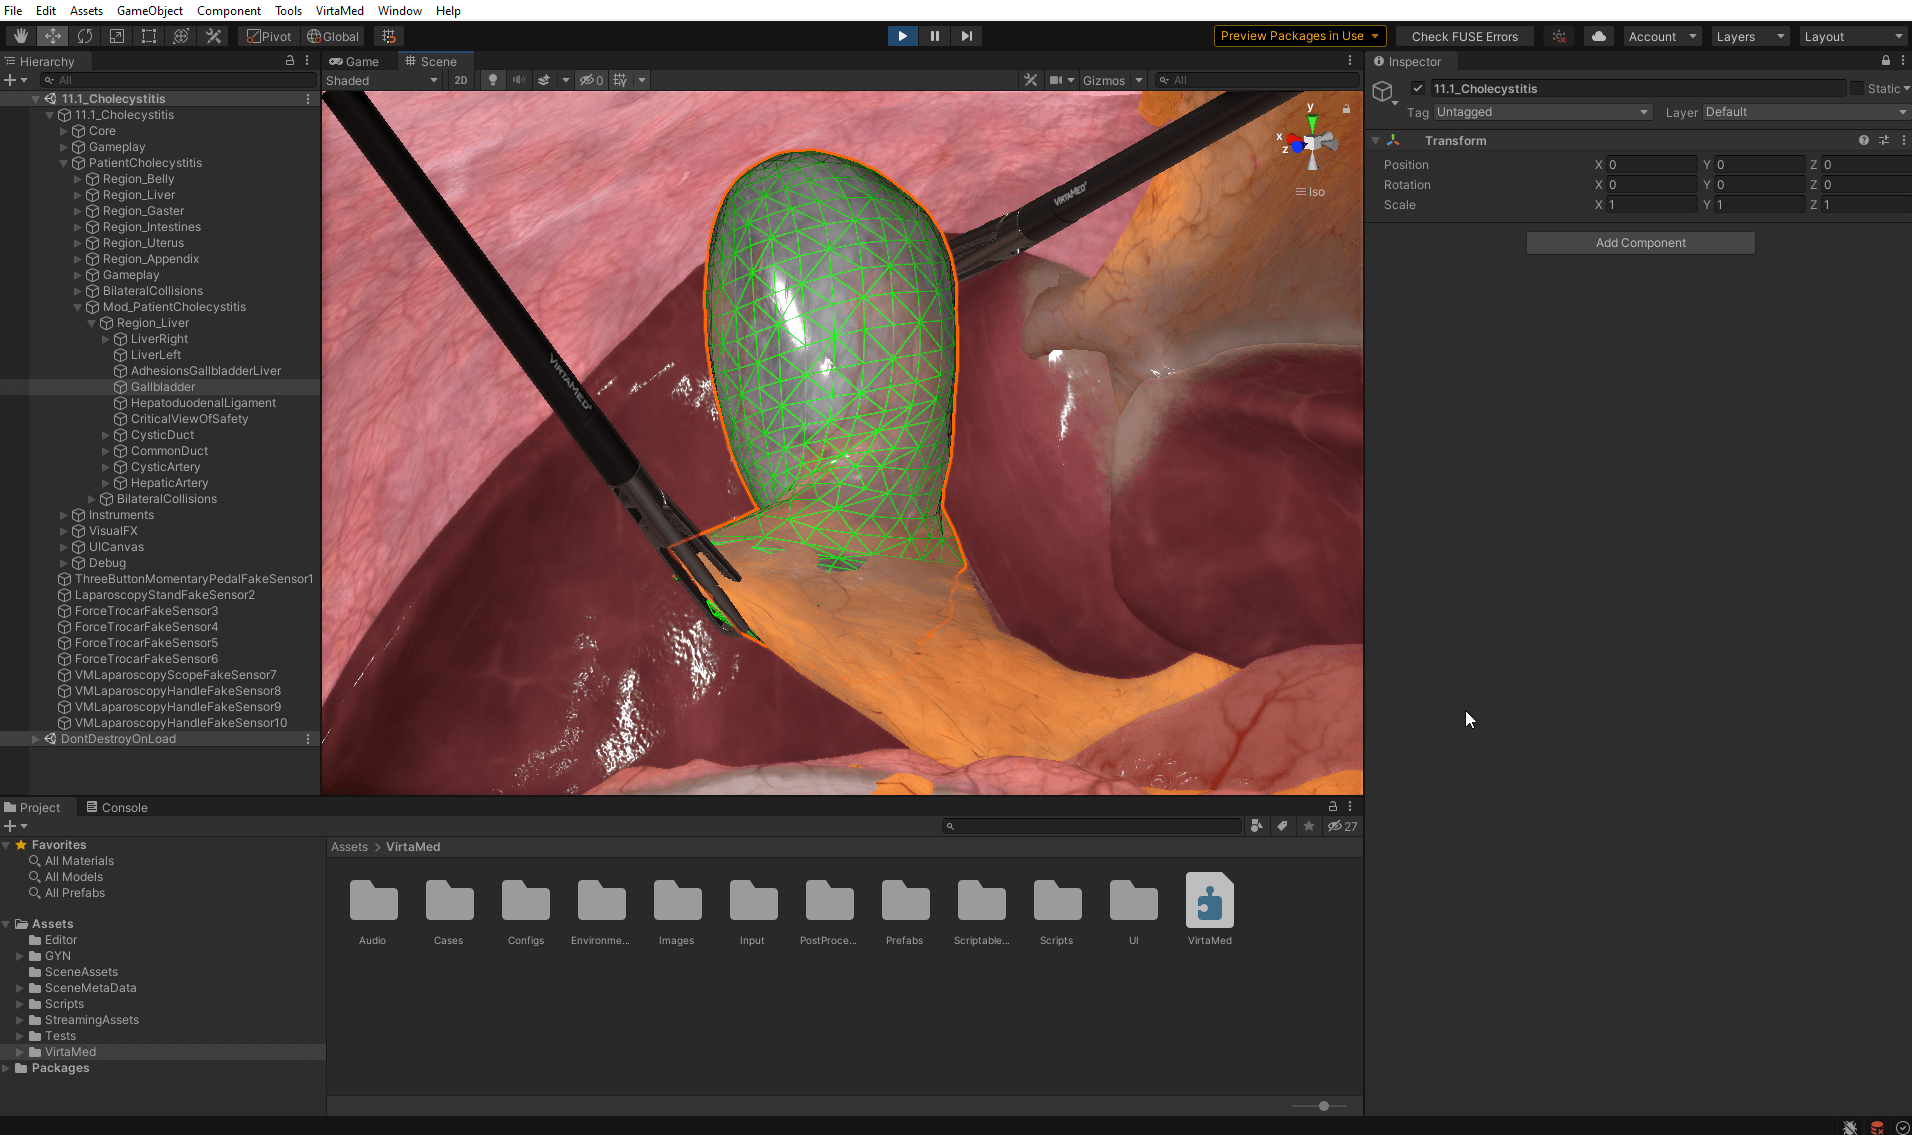Toggle grid visibility in Scene toolbar
This screenshot has height=1135, width=1912.
(620, 80)
